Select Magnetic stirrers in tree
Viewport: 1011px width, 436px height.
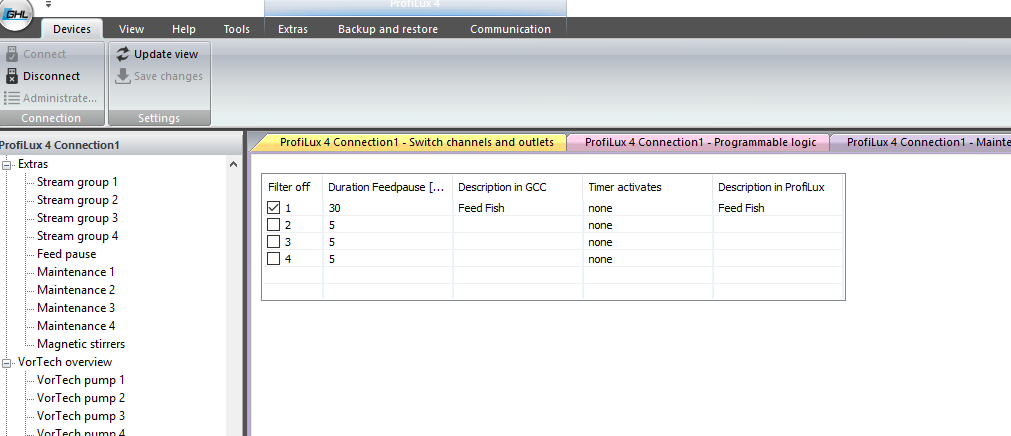(x=81, y=344)
